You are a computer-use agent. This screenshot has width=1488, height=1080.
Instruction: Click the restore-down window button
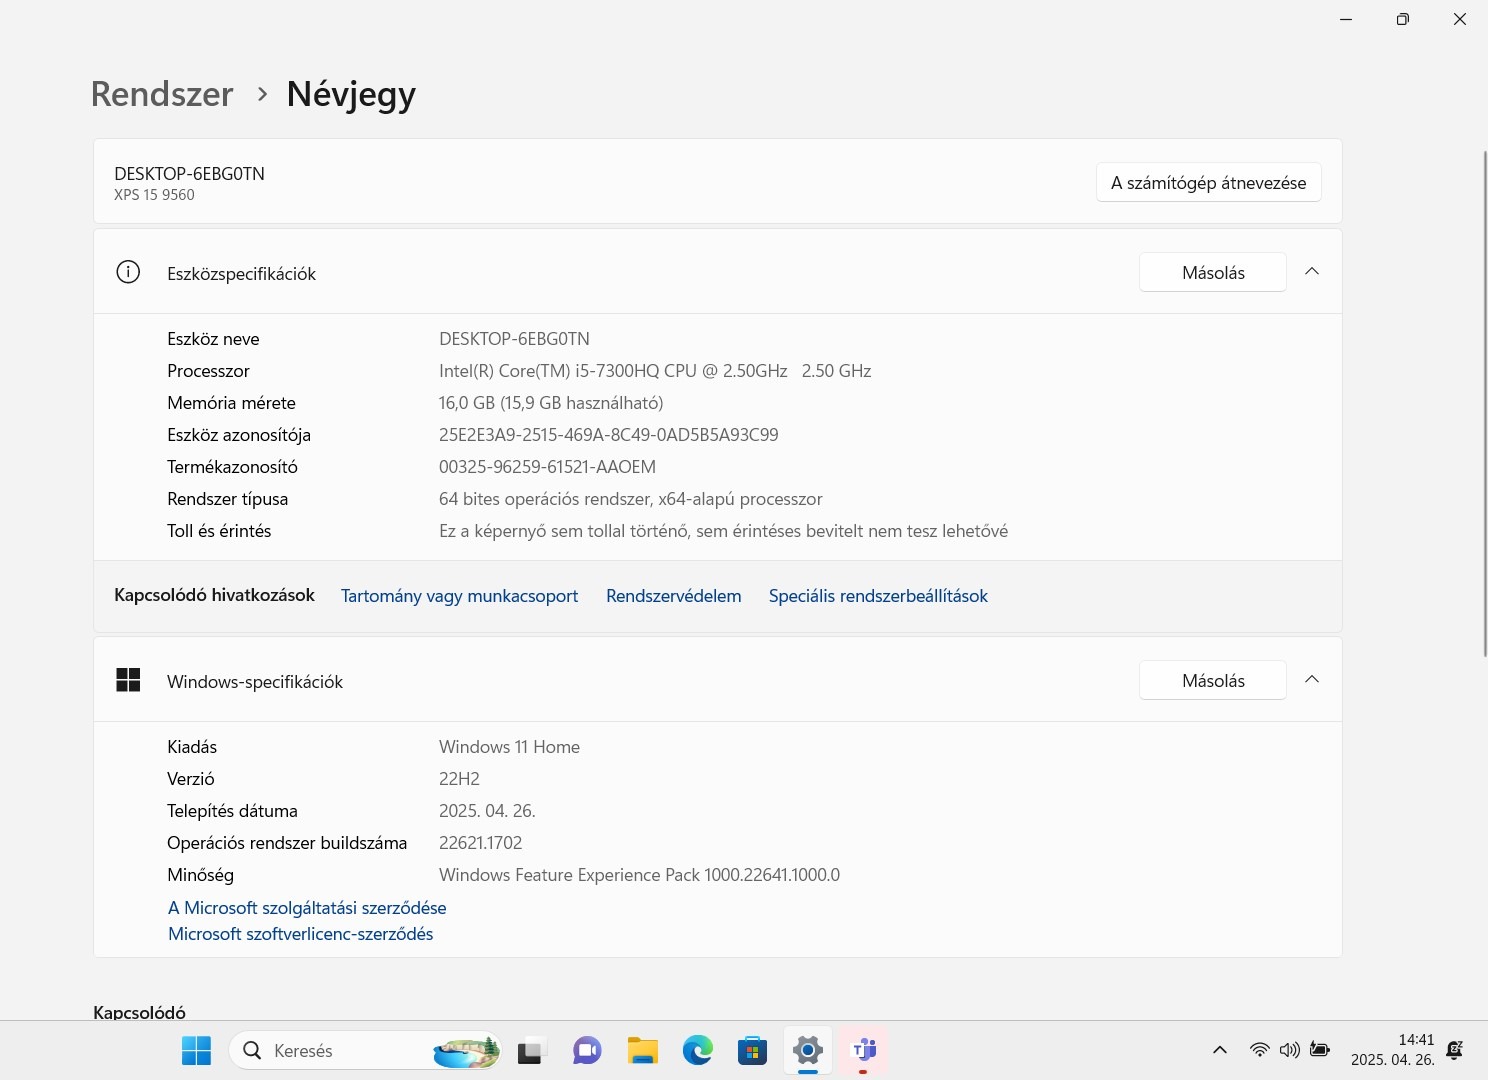1403,19
